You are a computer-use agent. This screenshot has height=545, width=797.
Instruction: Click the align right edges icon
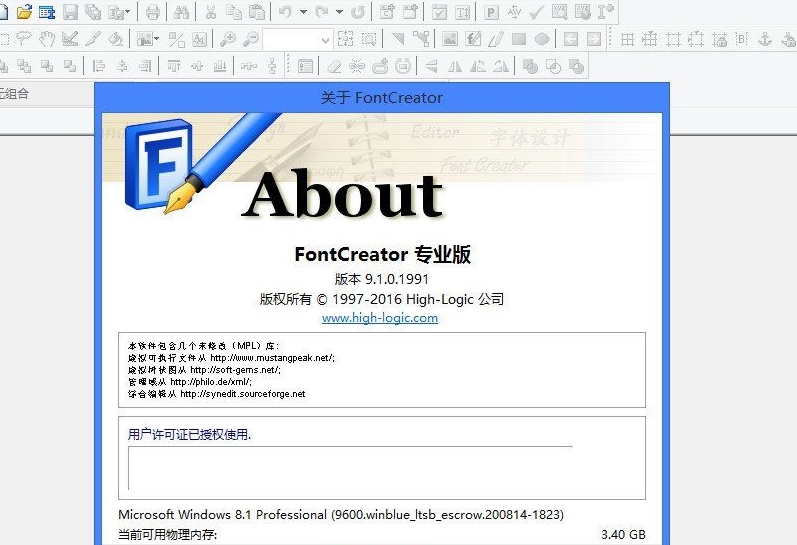(x=145, y=66)
